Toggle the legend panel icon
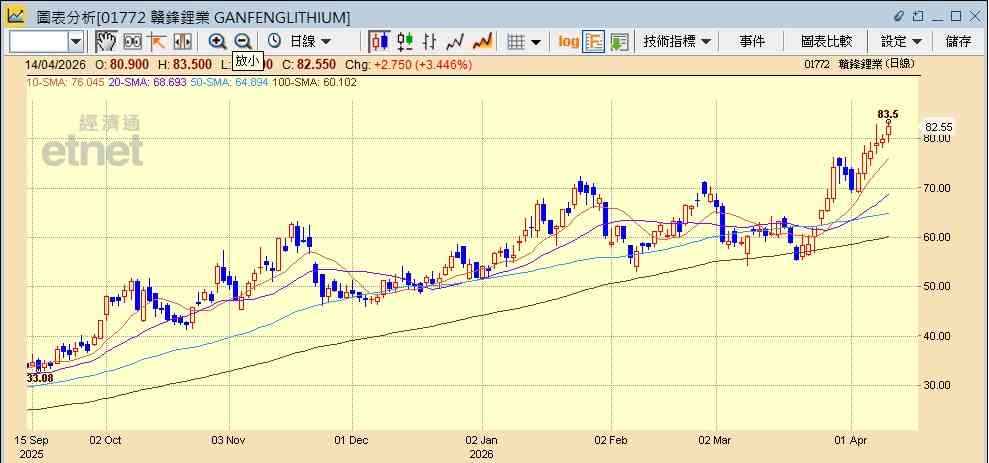 pos(594,42)
